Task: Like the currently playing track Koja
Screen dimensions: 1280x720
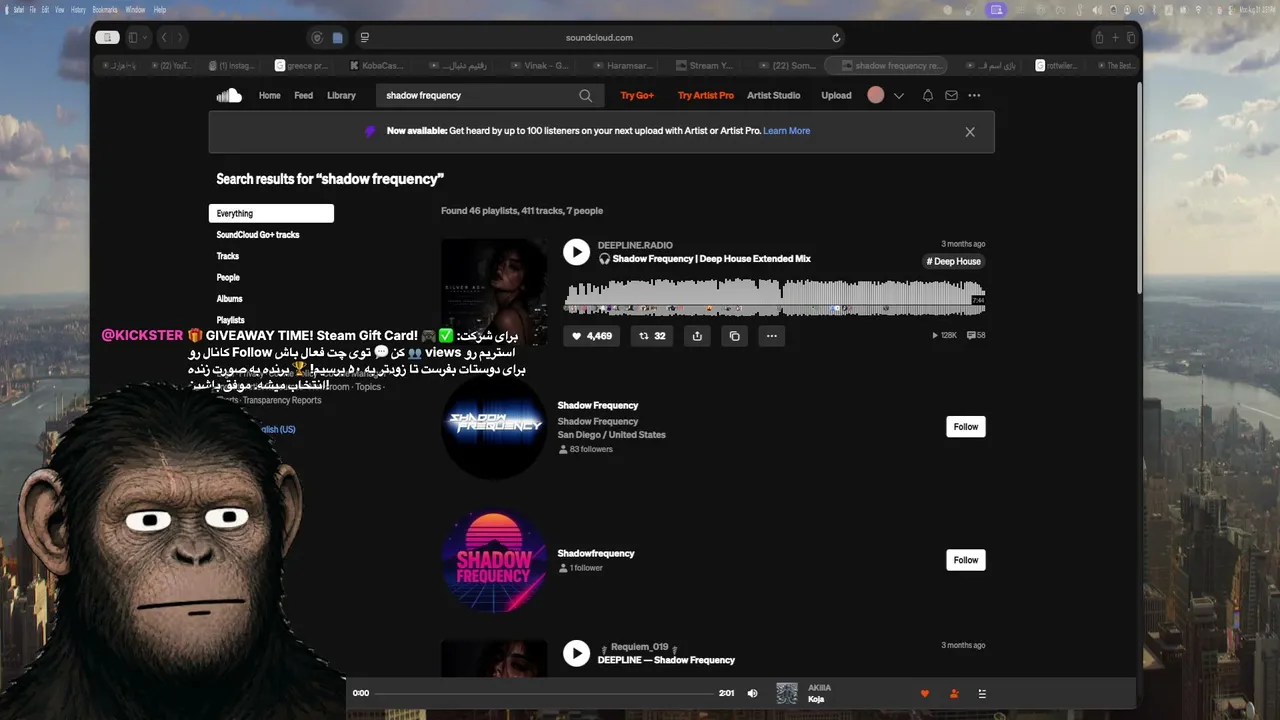Action: 925,694
